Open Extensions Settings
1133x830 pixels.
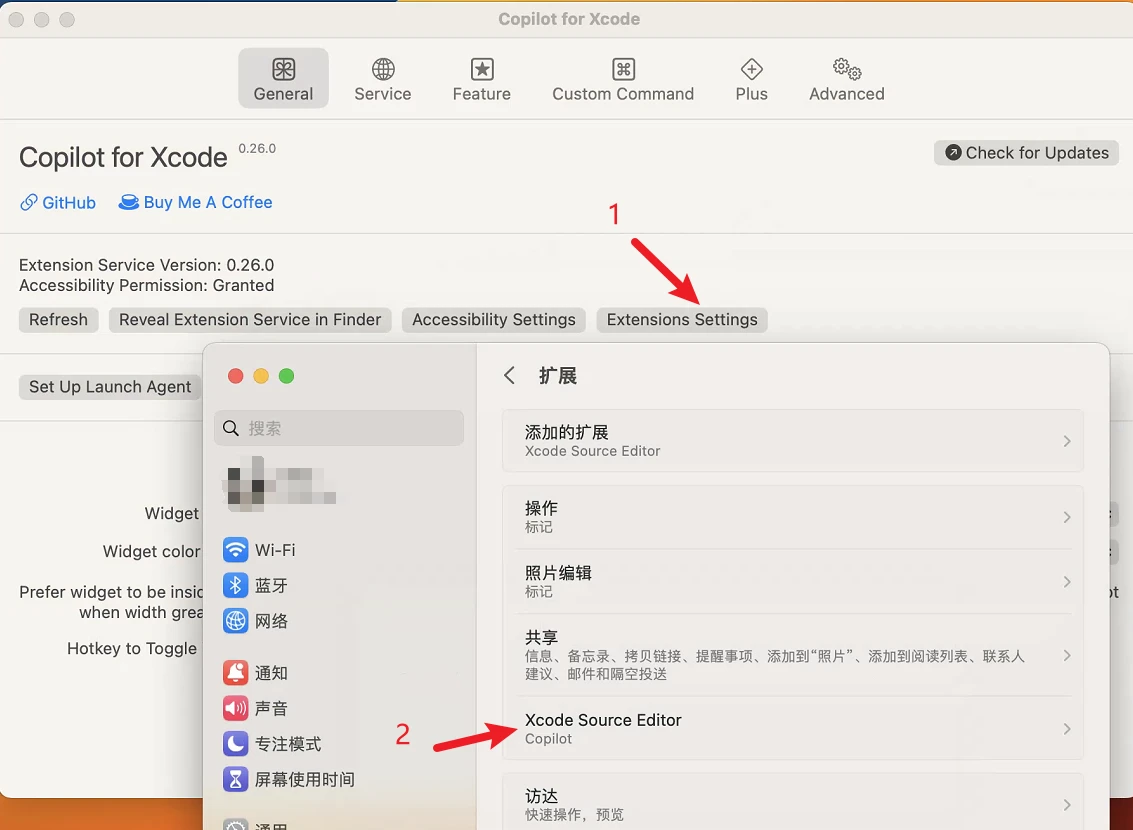682,319
